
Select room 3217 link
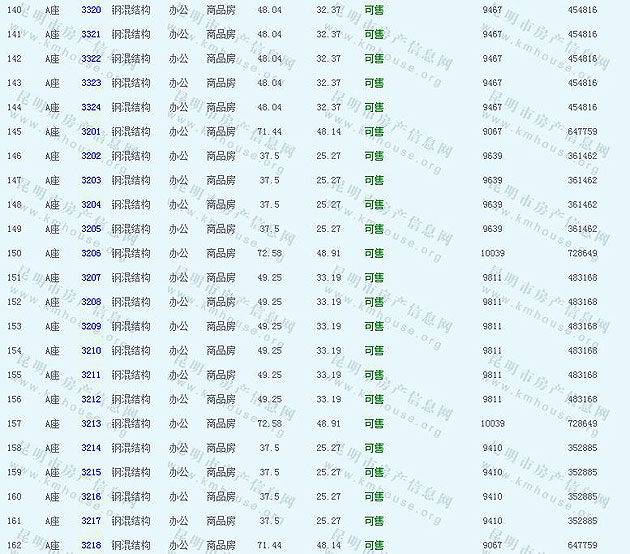click(91, 520)
